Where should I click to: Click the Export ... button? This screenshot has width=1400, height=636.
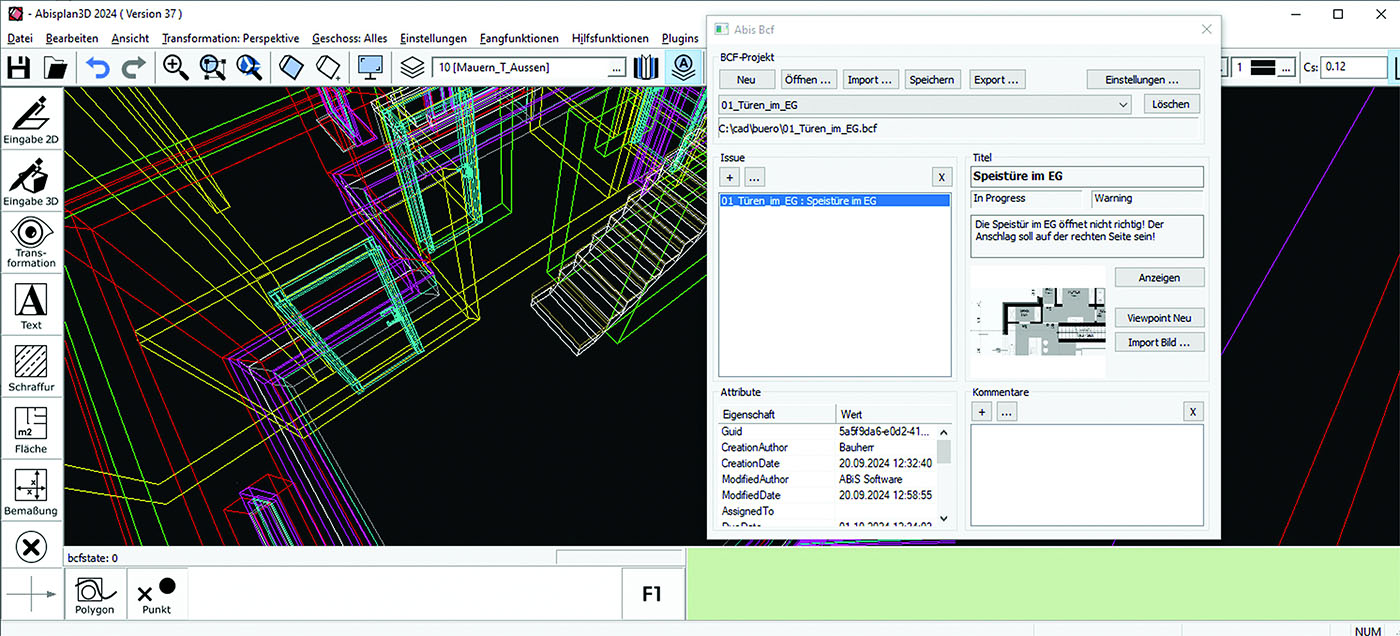997,80
